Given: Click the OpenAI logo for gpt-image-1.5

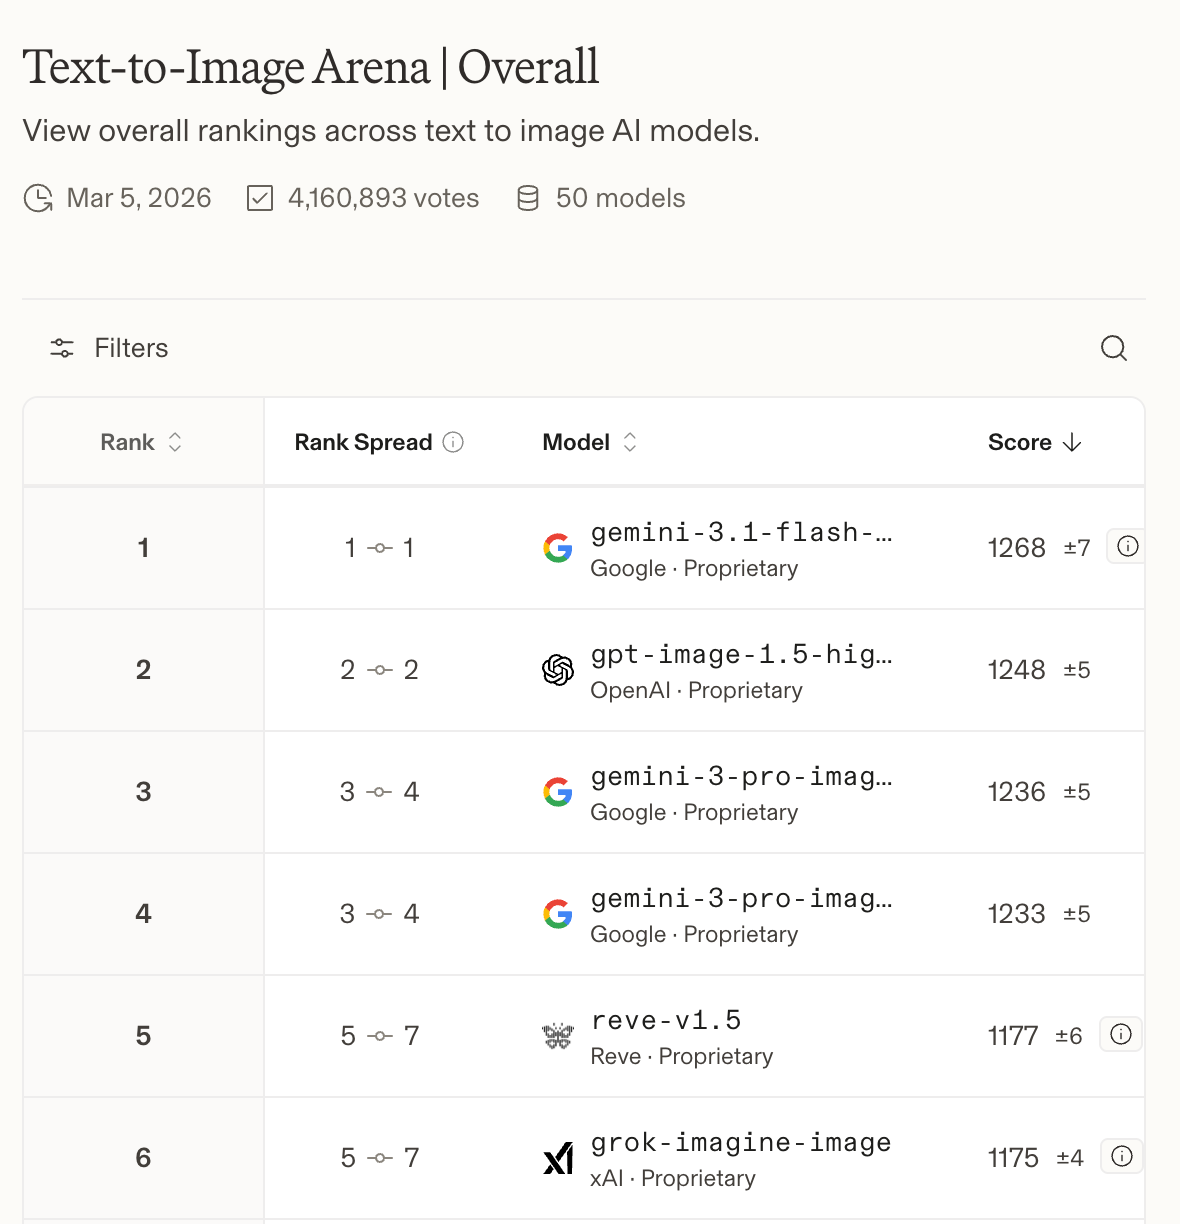Looking at the screenshot, I should click(558, 670).
